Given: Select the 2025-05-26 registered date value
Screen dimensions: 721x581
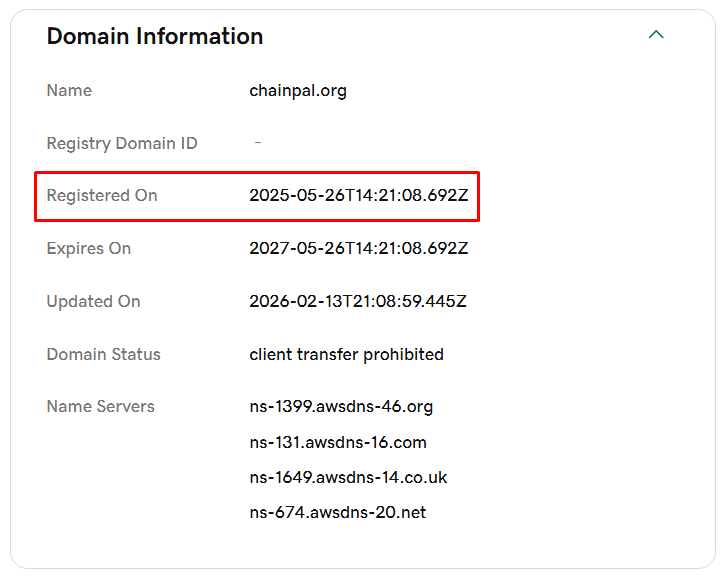Looking at the screenshot, I should (x=359, y=195).
